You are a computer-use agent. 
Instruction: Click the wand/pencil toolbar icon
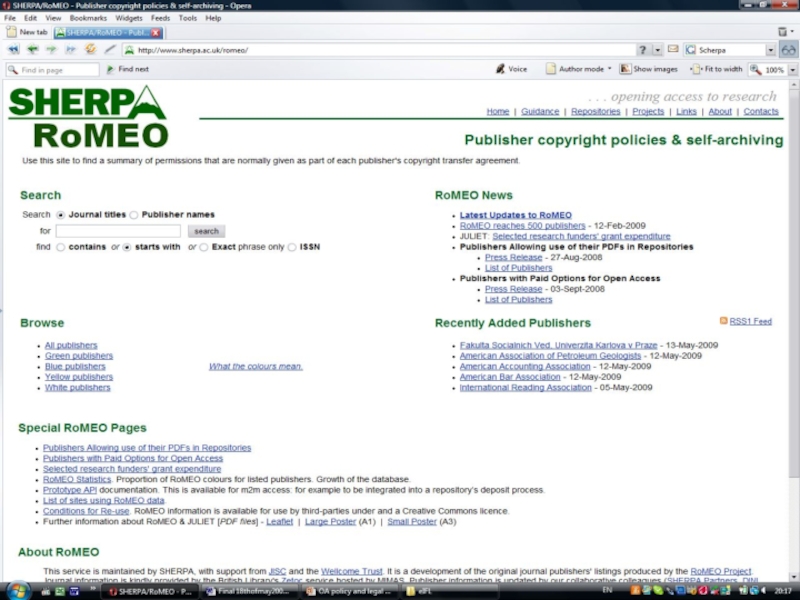point(110,49)
